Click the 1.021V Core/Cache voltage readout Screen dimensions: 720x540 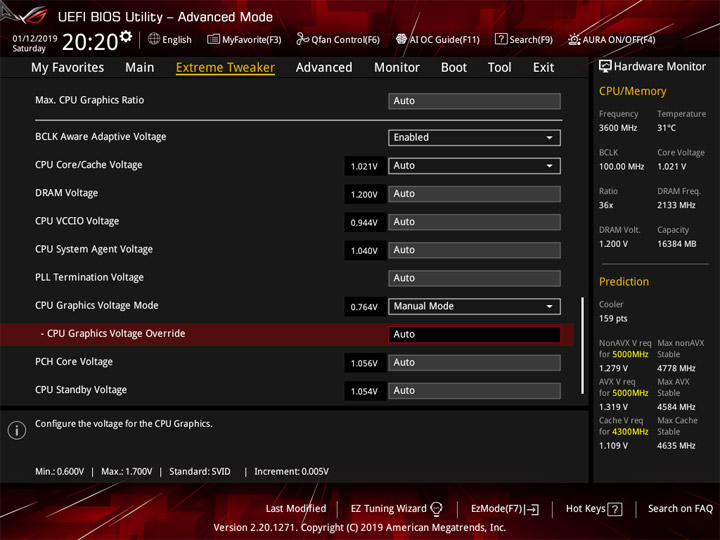tap(365, 166)
